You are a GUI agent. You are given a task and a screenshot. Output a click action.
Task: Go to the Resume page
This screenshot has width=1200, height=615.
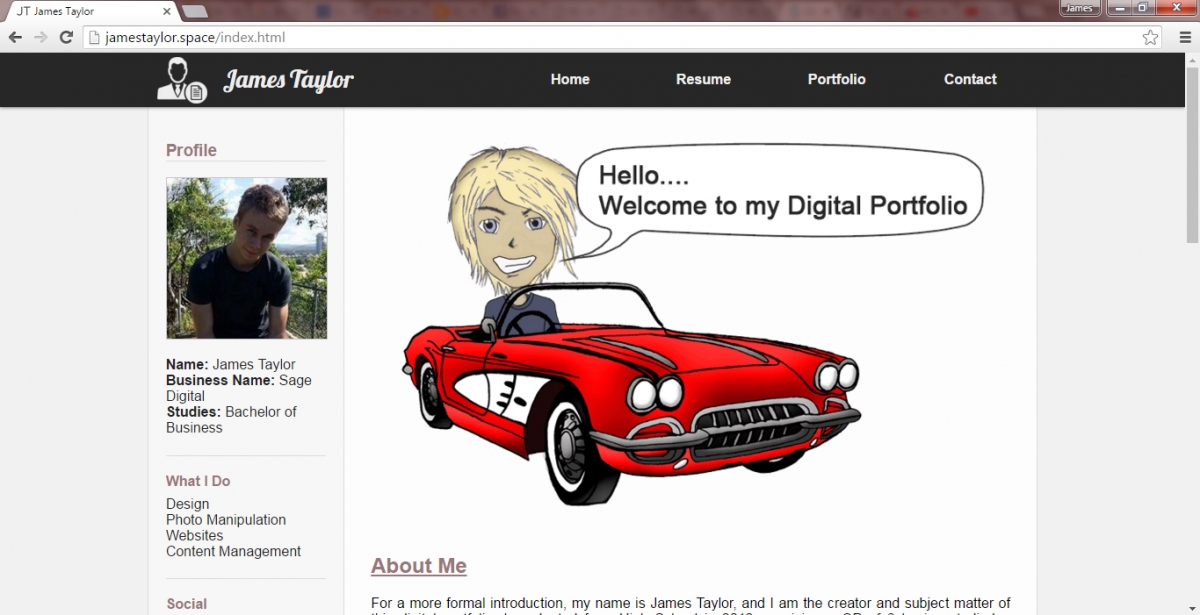pos(703,79)
